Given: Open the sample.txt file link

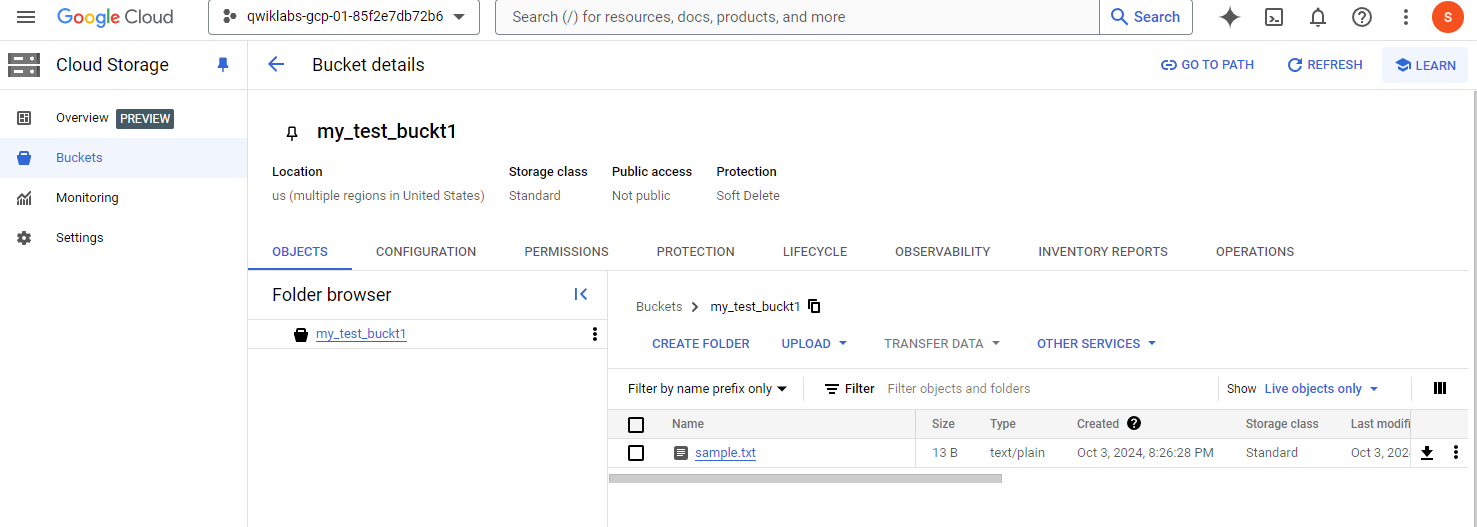Looking at the screenshot, I should click(725, 453).
